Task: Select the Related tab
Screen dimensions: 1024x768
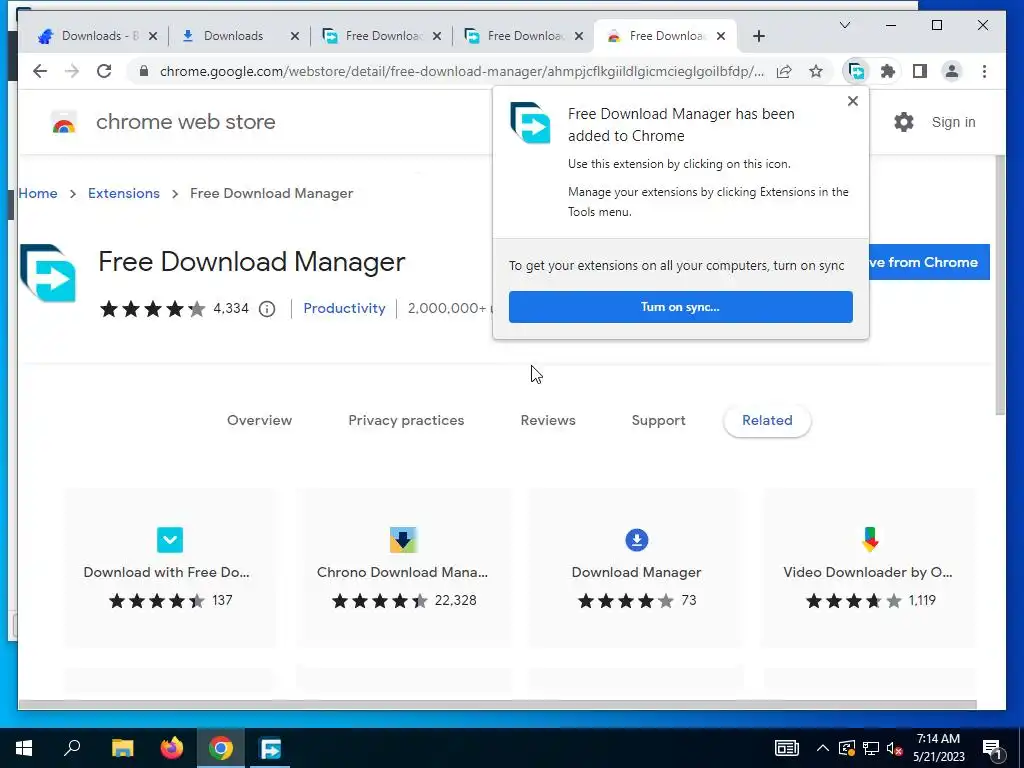Action: click(767, 421)
